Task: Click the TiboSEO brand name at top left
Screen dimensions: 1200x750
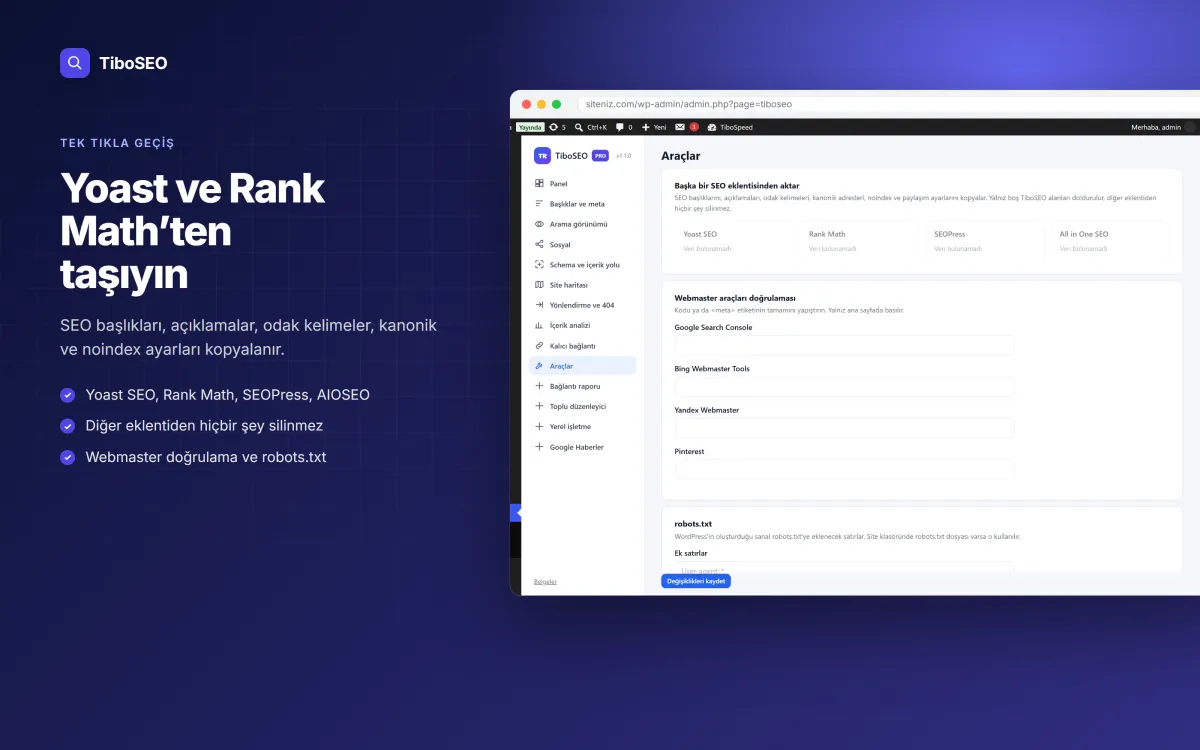Action: coord(134,63)
